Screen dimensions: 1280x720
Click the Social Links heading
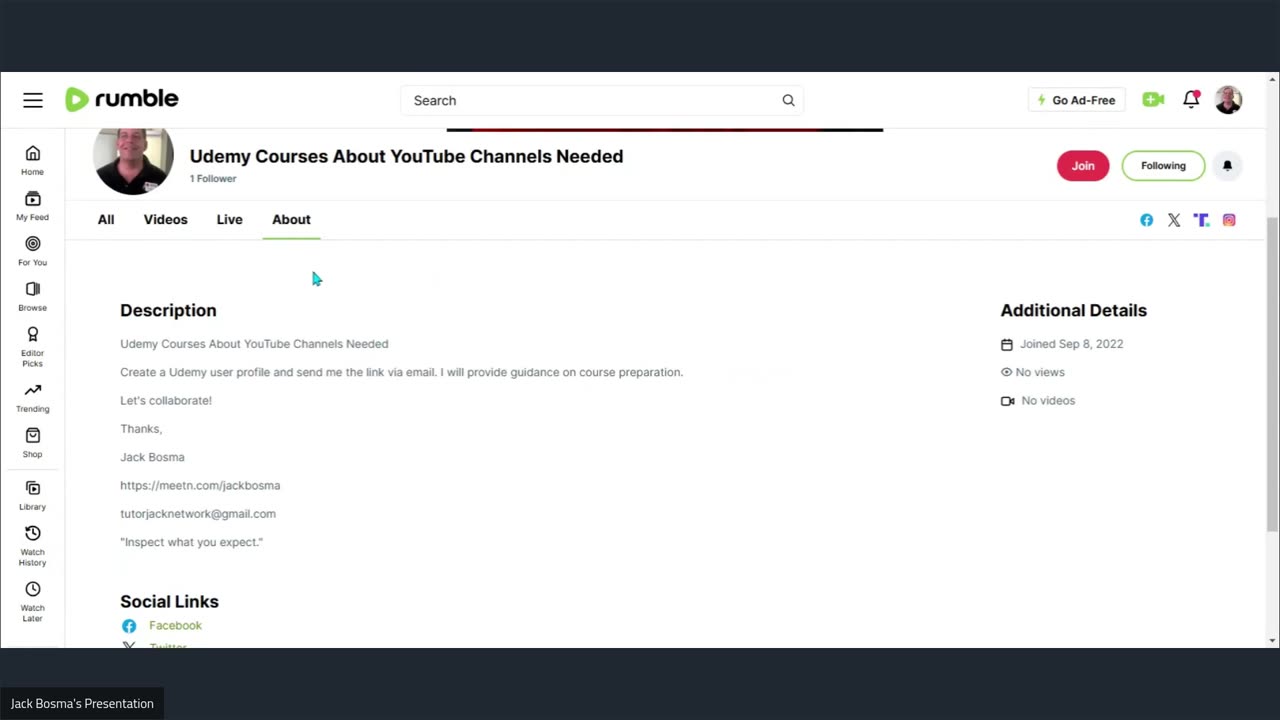169,602
